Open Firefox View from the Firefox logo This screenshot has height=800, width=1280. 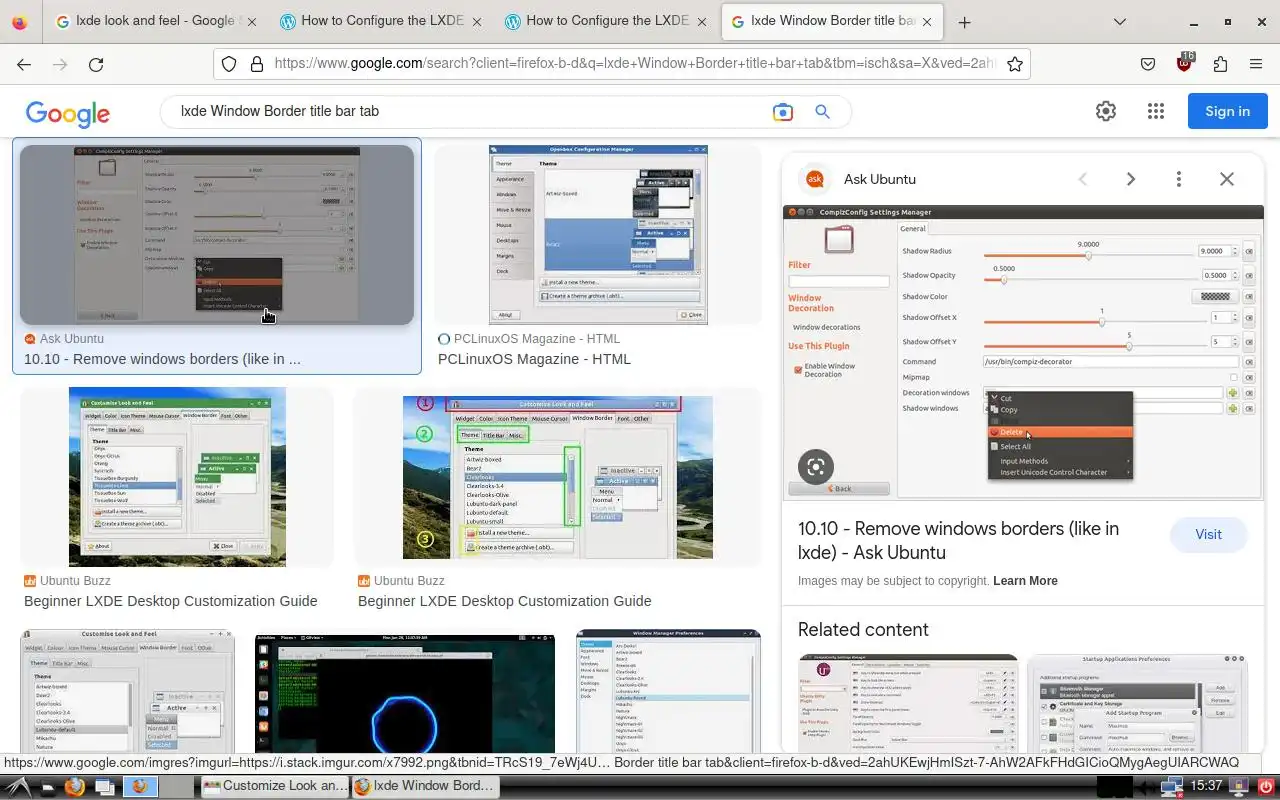coord(21,21)
